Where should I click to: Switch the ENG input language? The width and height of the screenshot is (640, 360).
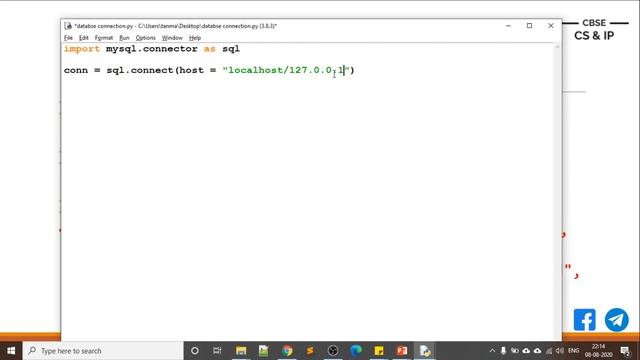point(573,351)
